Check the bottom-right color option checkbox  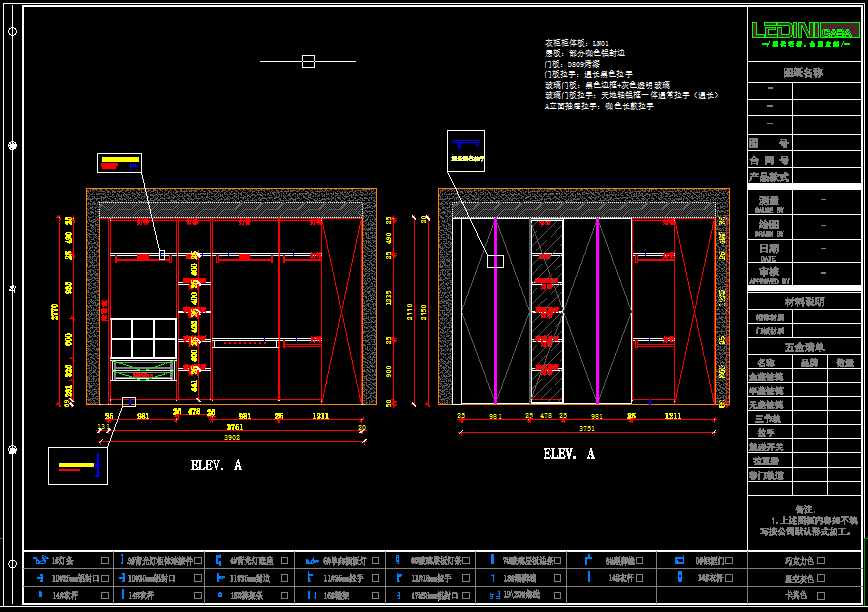[x=821, y=595]
